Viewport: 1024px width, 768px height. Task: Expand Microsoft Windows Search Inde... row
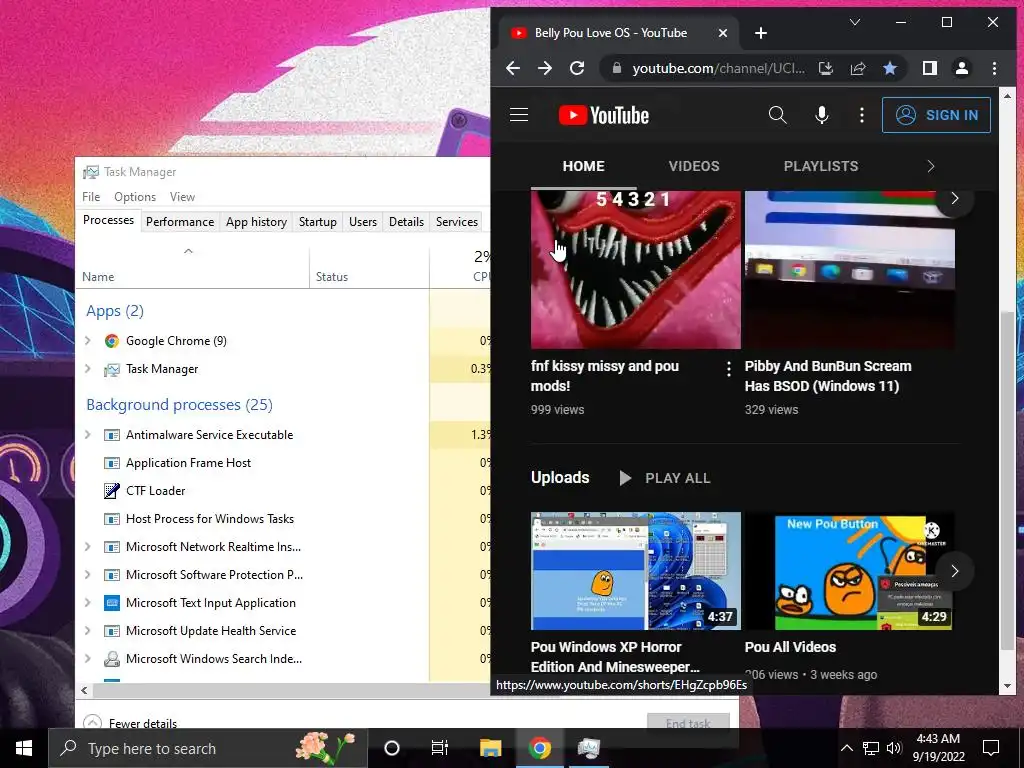[88, 659]
